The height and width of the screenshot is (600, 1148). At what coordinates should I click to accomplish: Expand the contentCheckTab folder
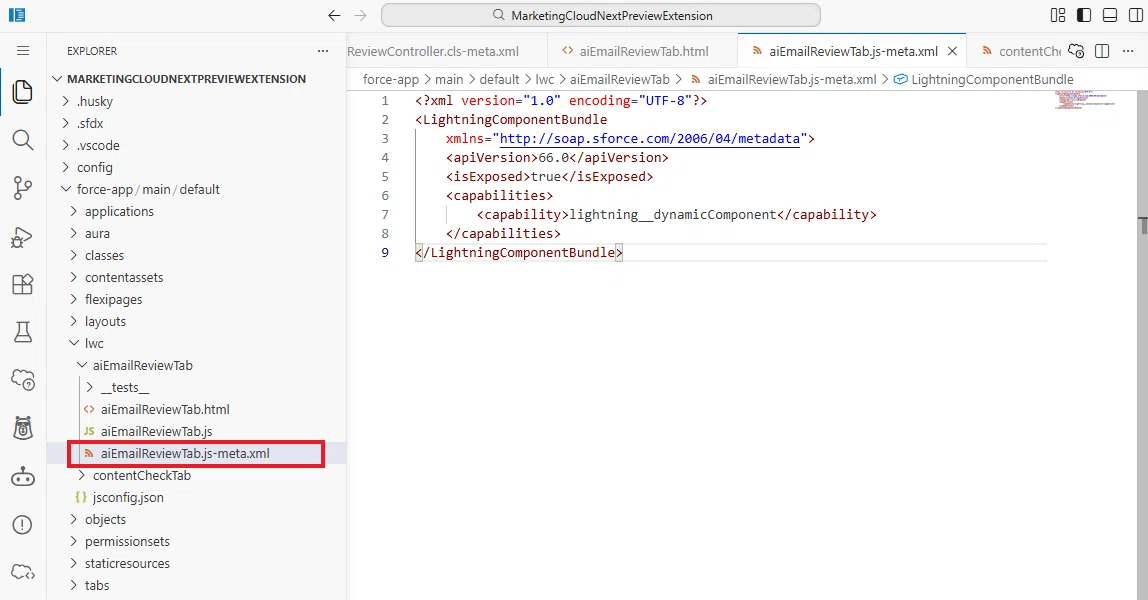(x=196, y=475)
